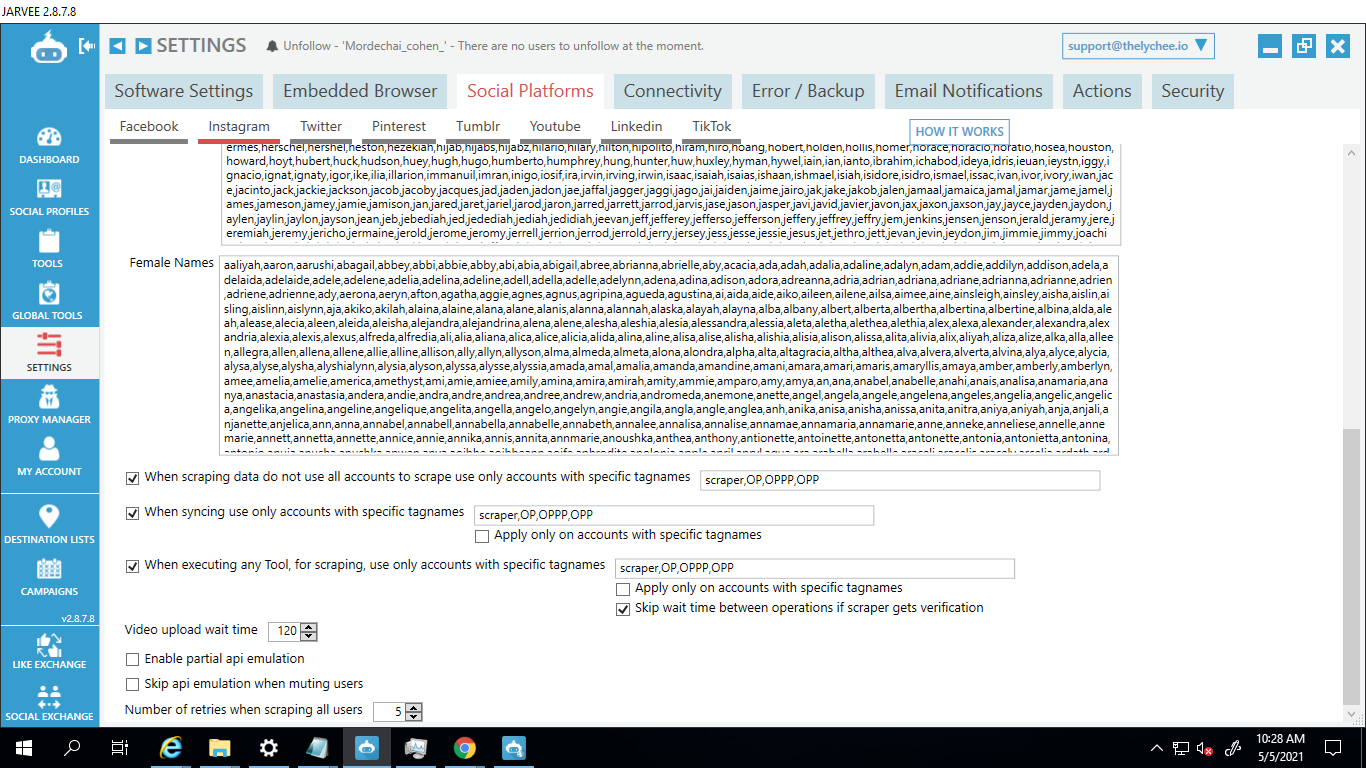Viewport: 1366px width, 768px height.
Task: Go forward with the right arrow button
Action: tap(143, 46)
